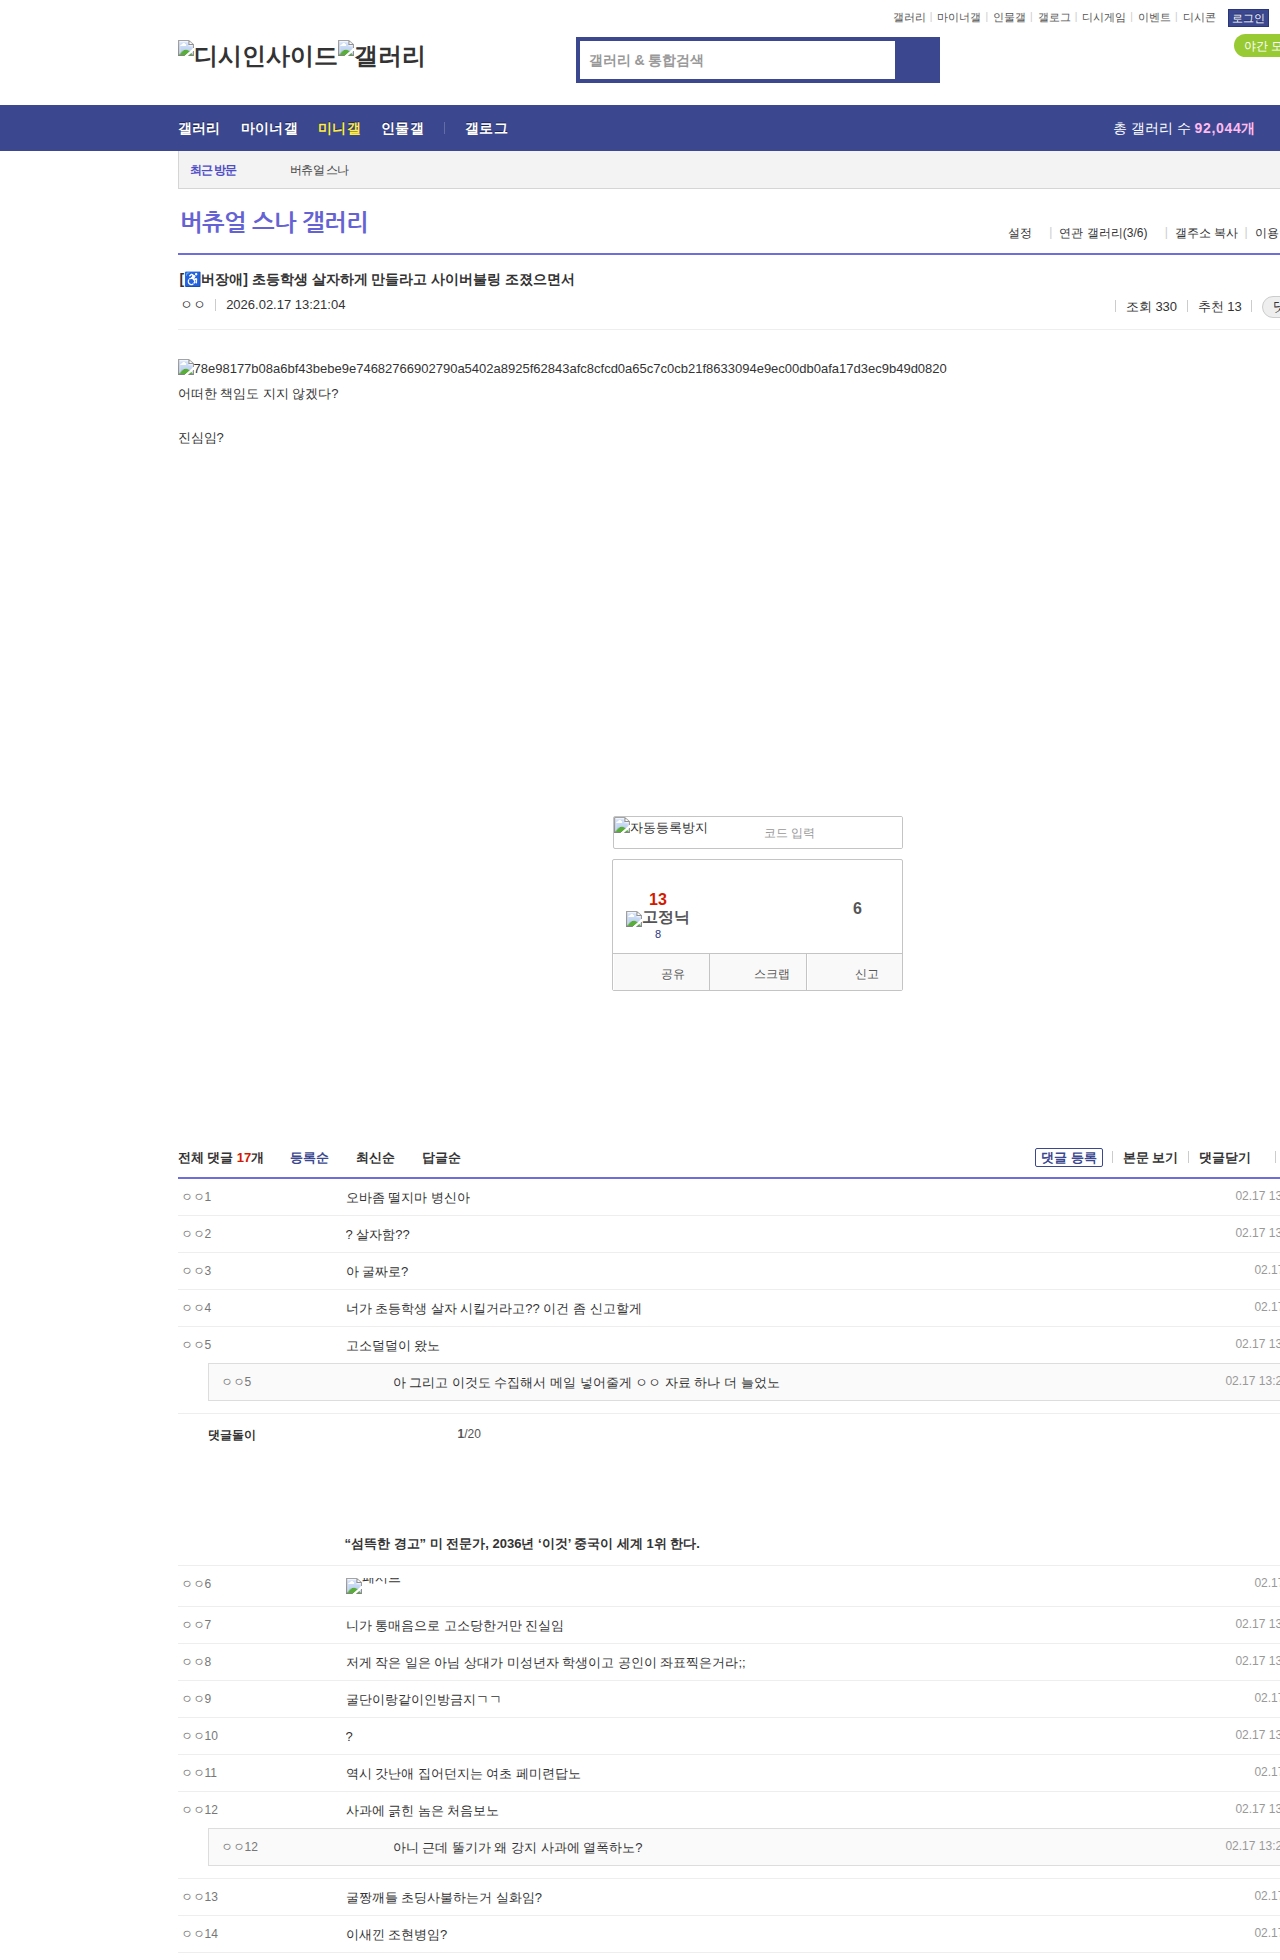
Task: Open the dccon image in comment number 6
Action: 373,1585
